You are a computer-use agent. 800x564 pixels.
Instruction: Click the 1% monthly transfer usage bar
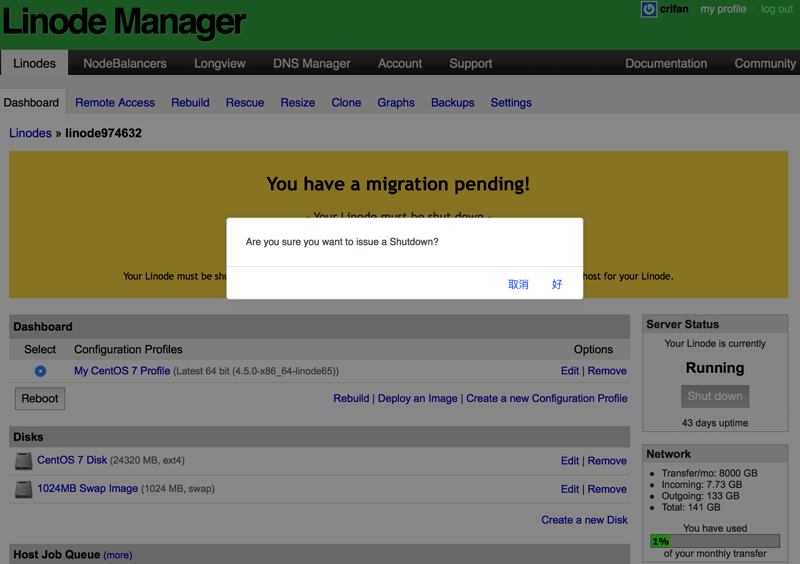tap(715, 541)
